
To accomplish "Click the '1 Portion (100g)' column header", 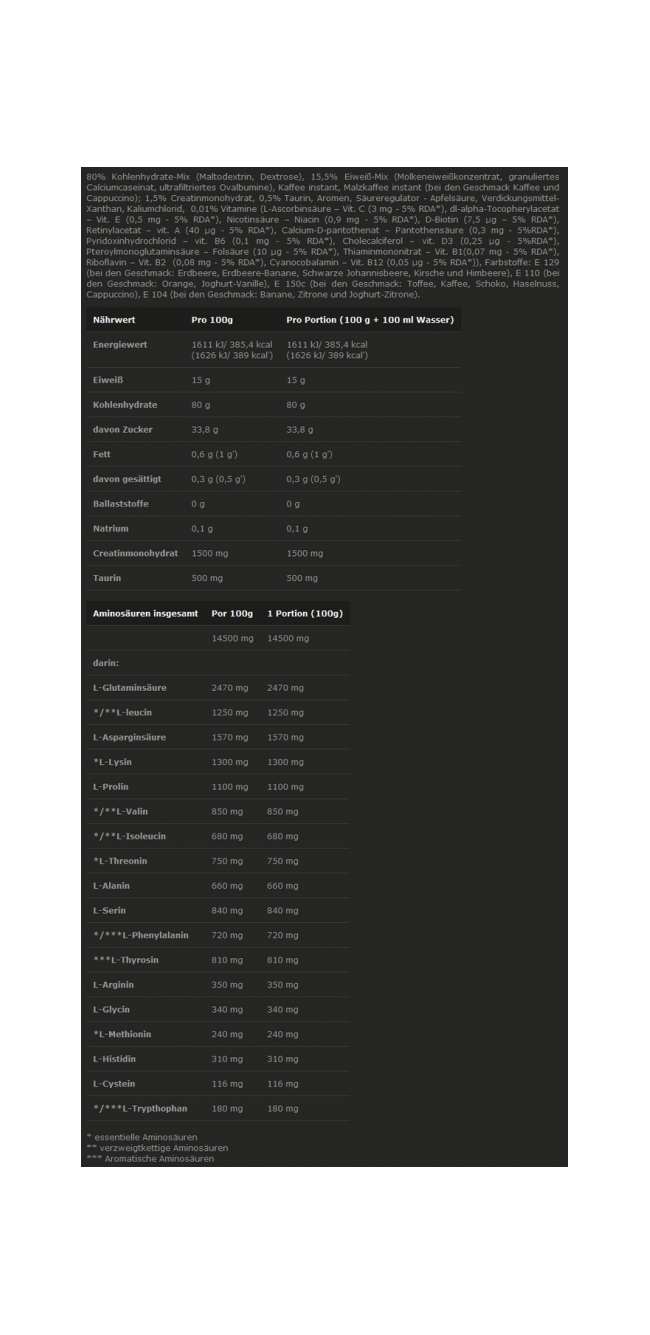I will tap(305, 613).
